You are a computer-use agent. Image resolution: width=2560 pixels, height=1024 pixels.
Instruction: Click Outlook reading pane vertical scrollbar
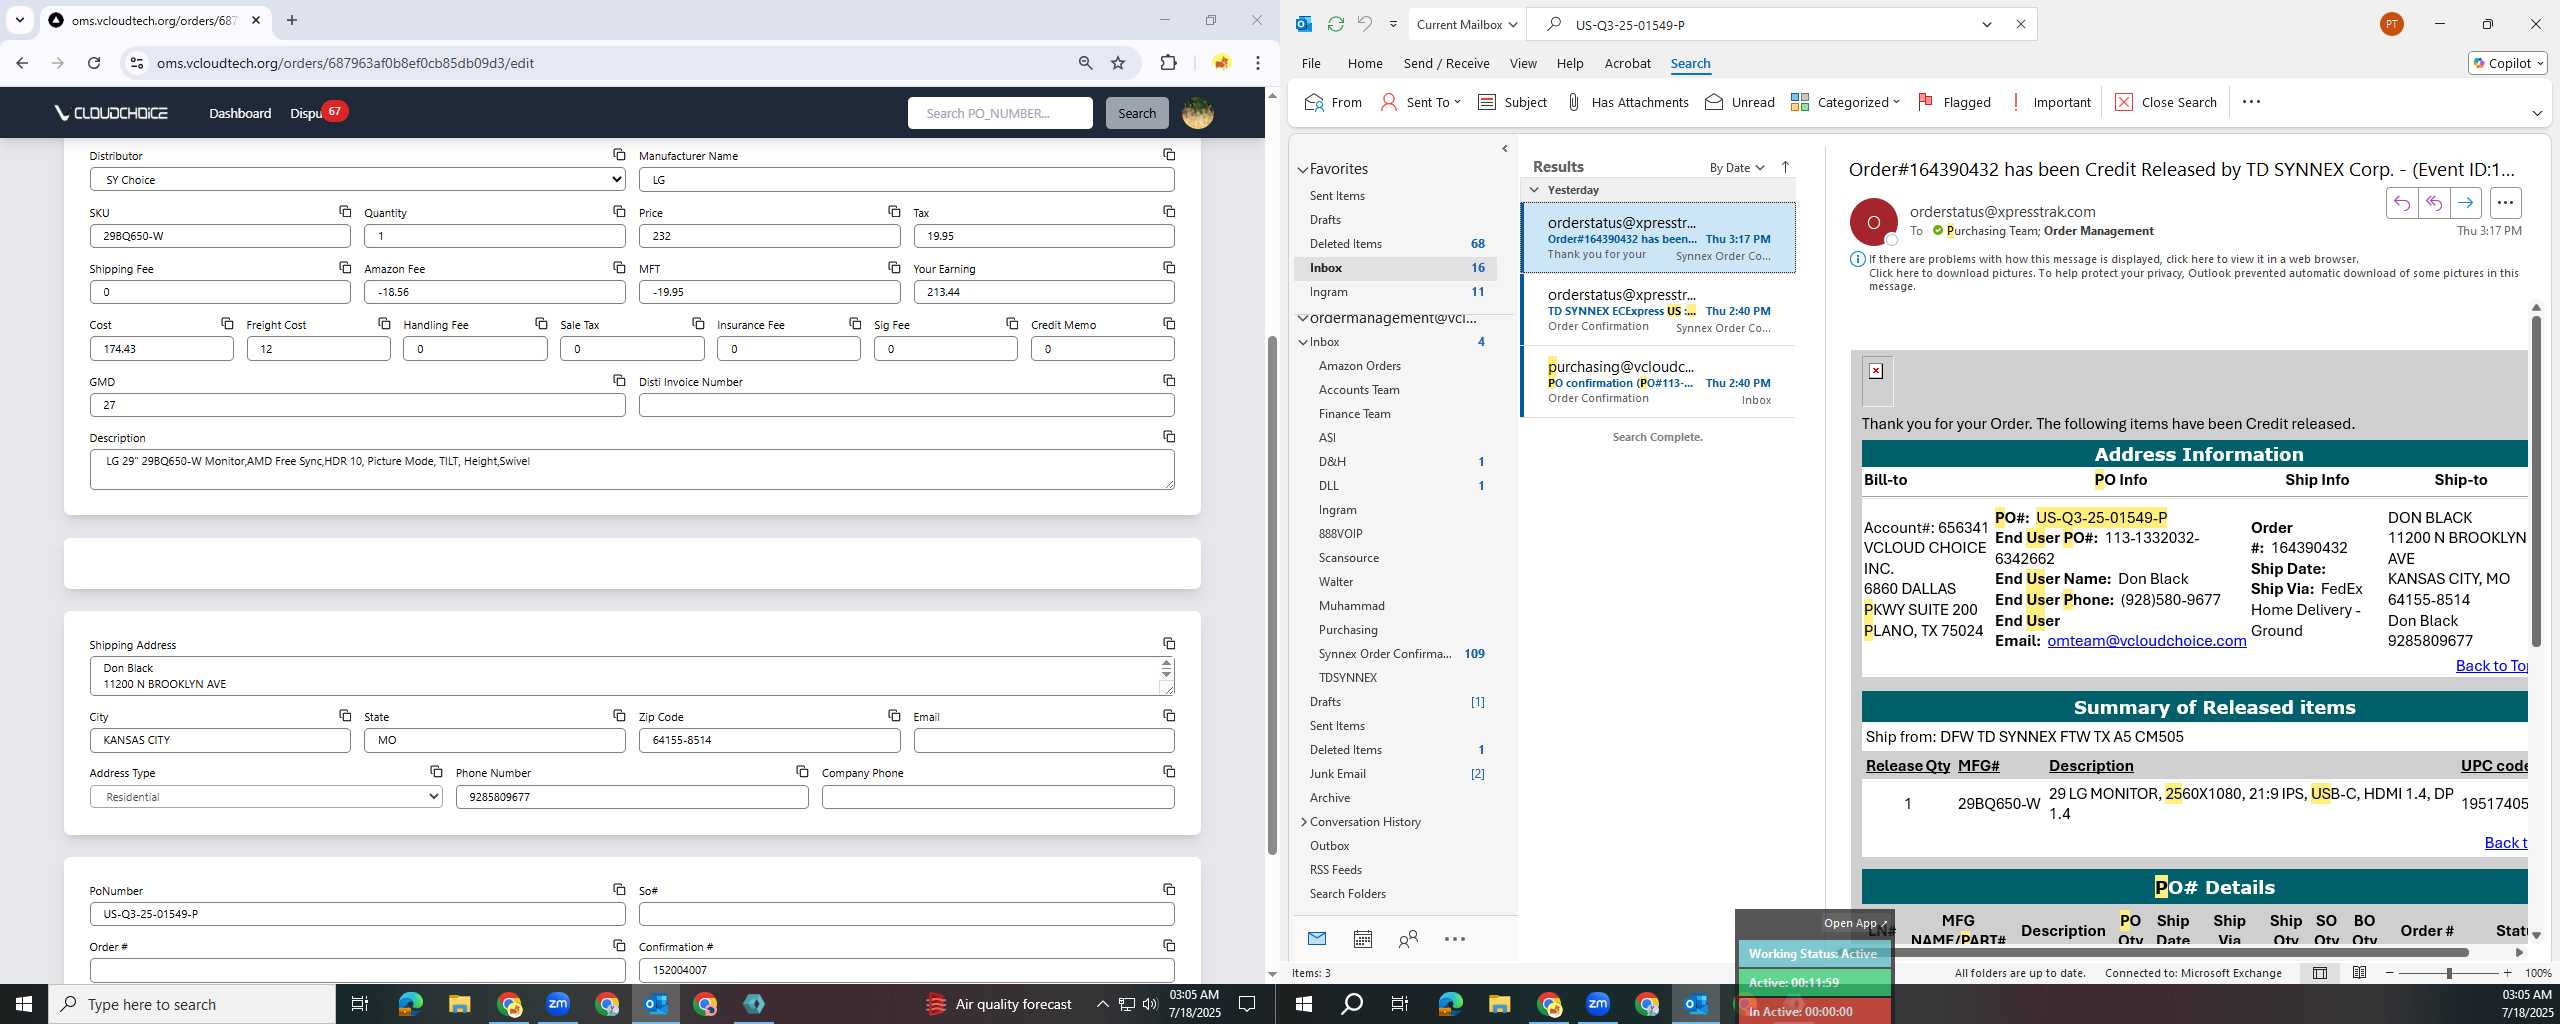(x=2536, y=481)
